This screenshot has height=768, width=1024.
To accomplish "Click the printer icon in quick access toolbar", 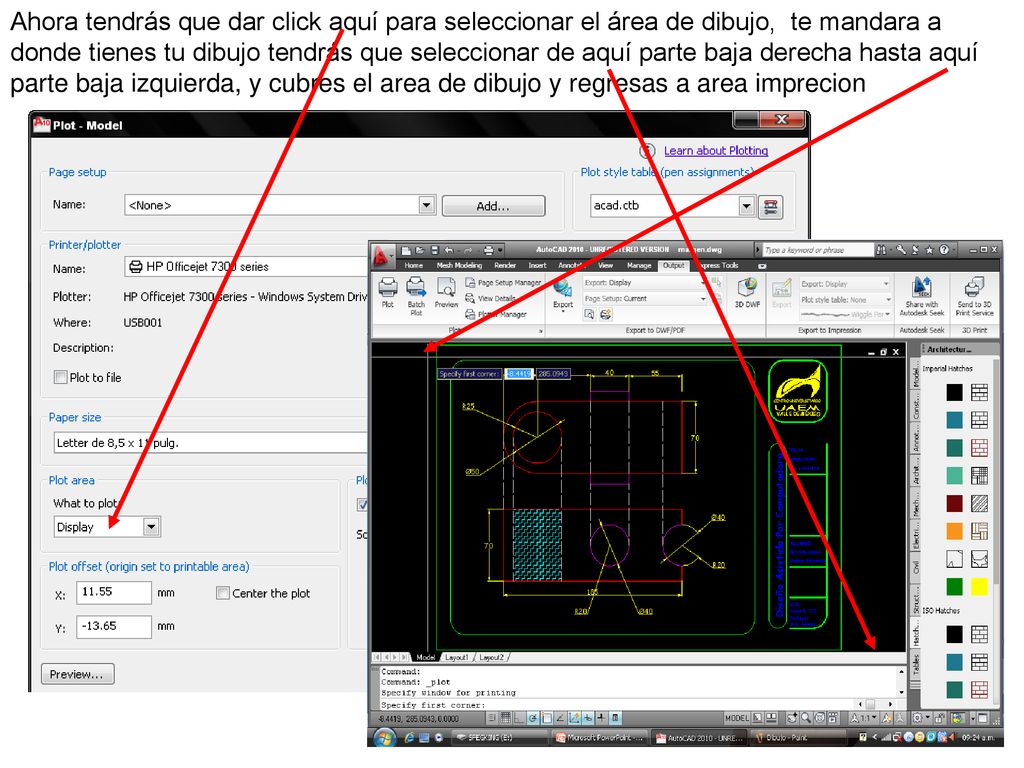I will (x=488, y=250).
